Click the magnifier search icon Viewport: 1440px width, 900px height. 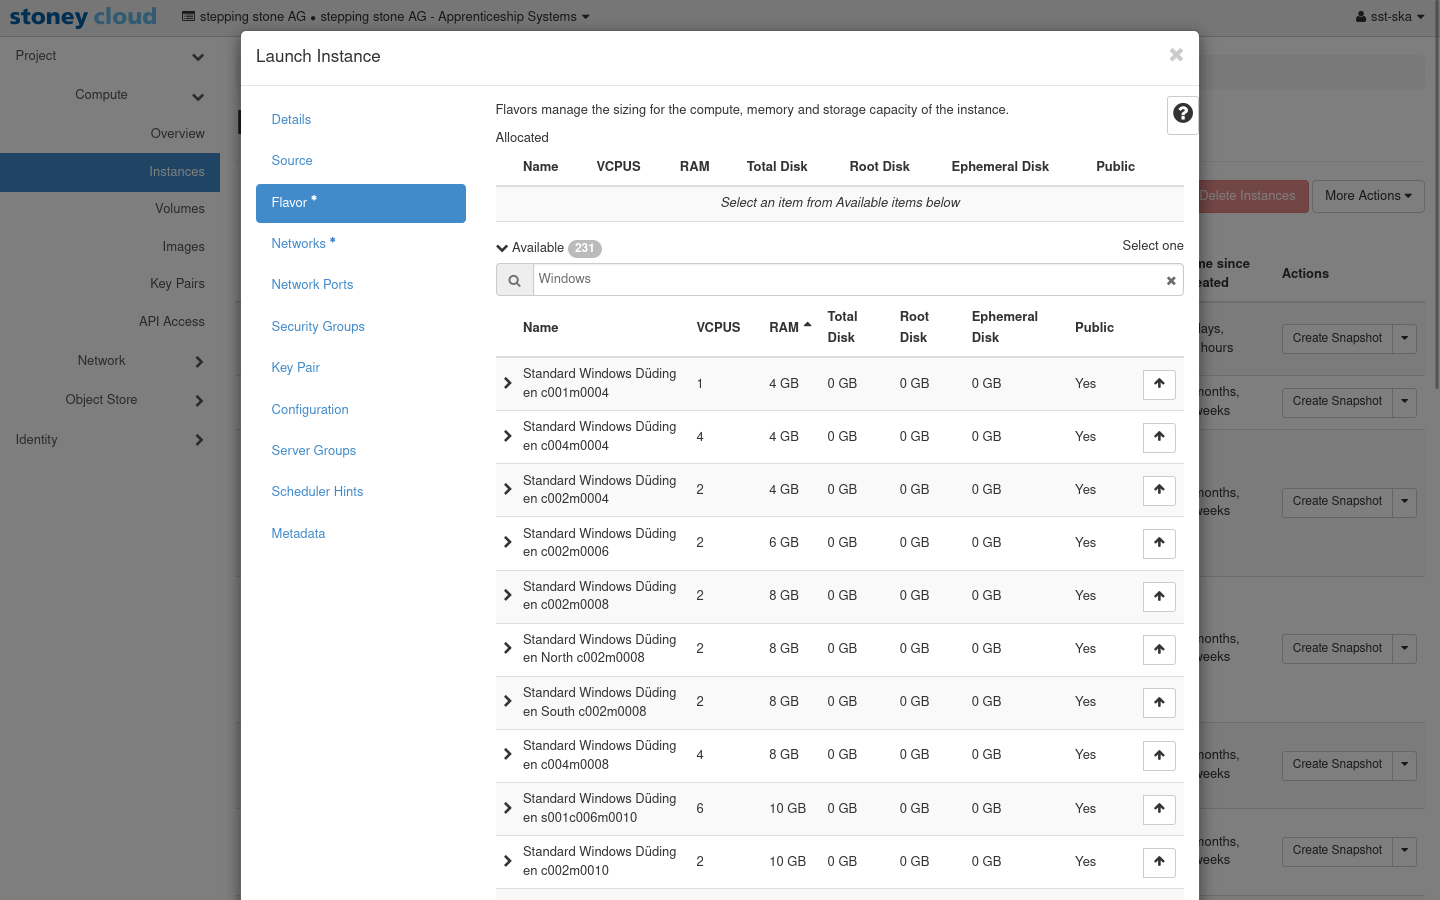point(514,281)
